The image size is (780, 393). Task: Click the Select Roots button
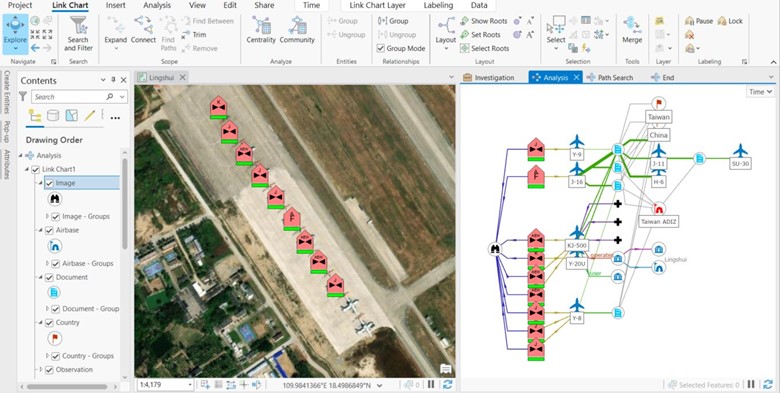484,48
